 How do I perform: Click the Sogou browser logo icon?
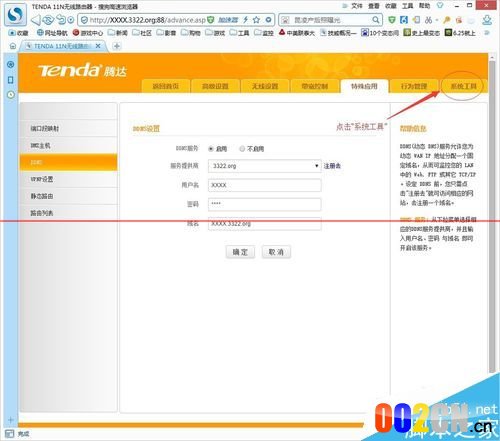[x=15, y=14]
